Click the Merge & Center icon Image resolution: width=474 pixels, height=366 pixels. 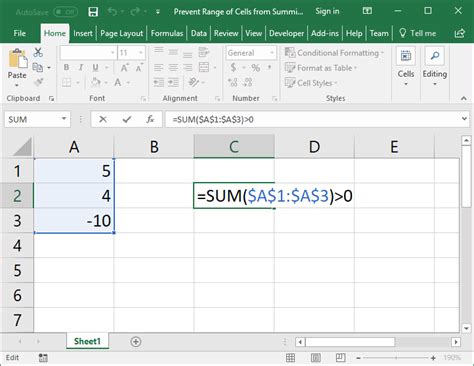[x=204, y=67]
